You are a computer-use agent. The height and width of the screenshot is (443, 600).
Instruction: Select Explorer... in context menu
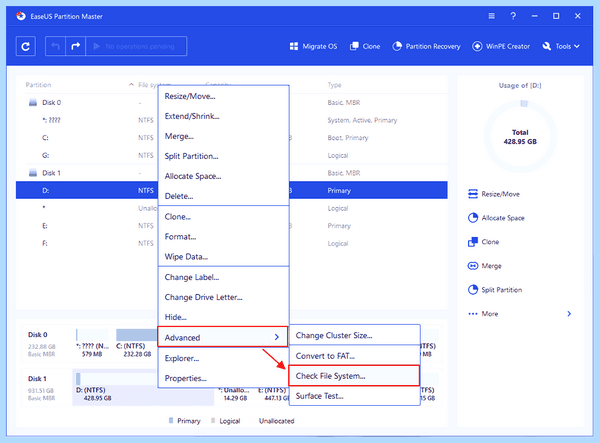(x=223, y=358)
